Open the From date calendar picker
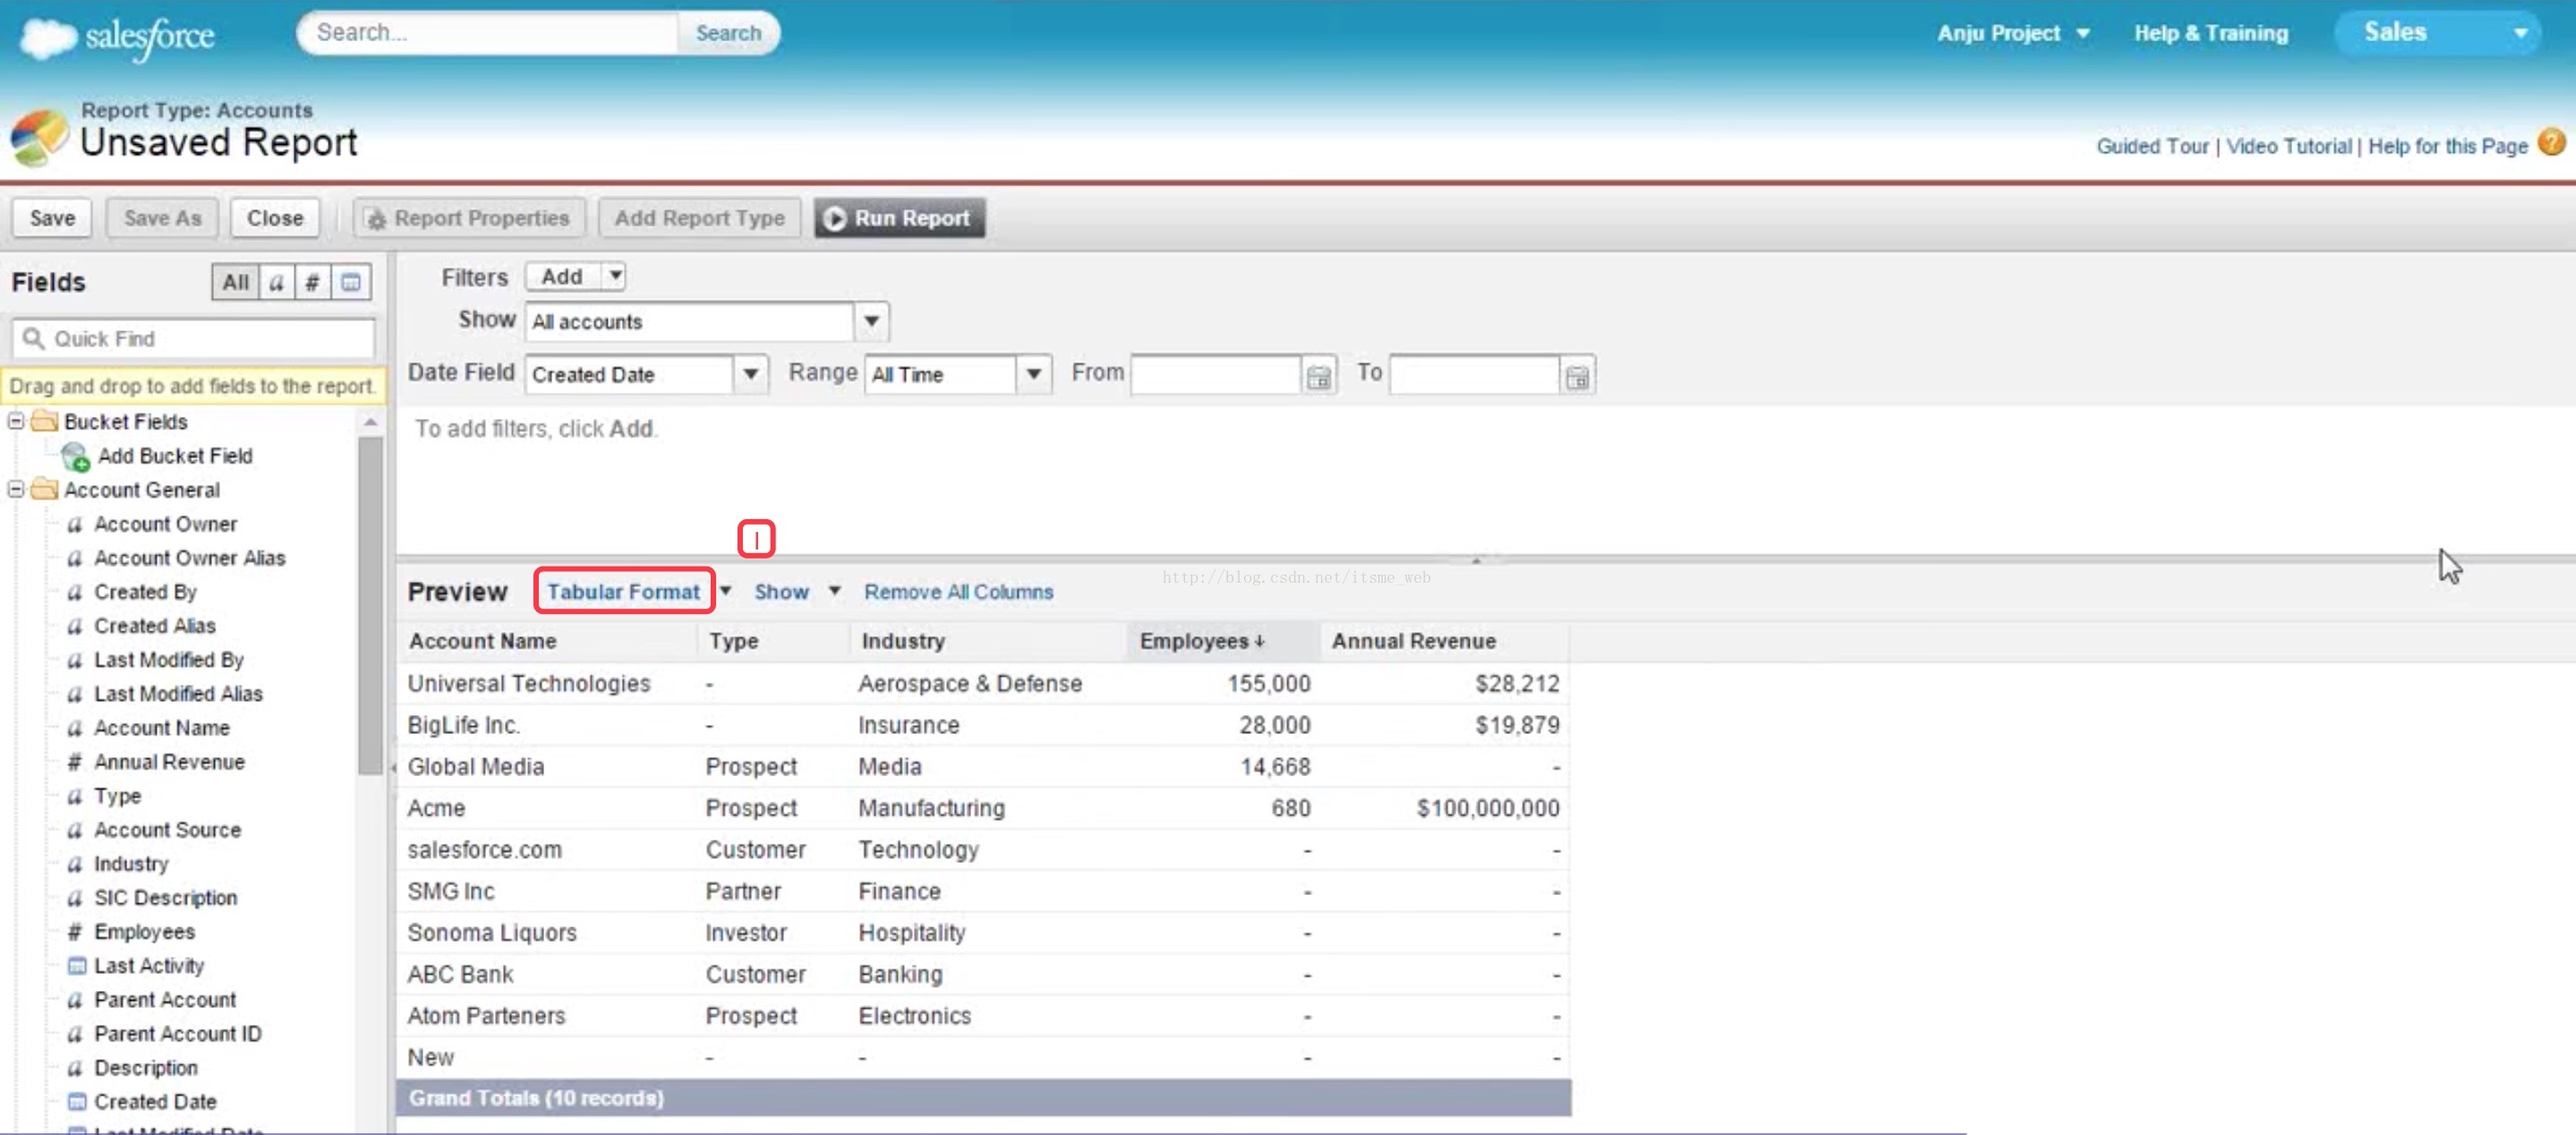The height and width of the screenshot is (1135, 2576). click(x=1318, y=376)
